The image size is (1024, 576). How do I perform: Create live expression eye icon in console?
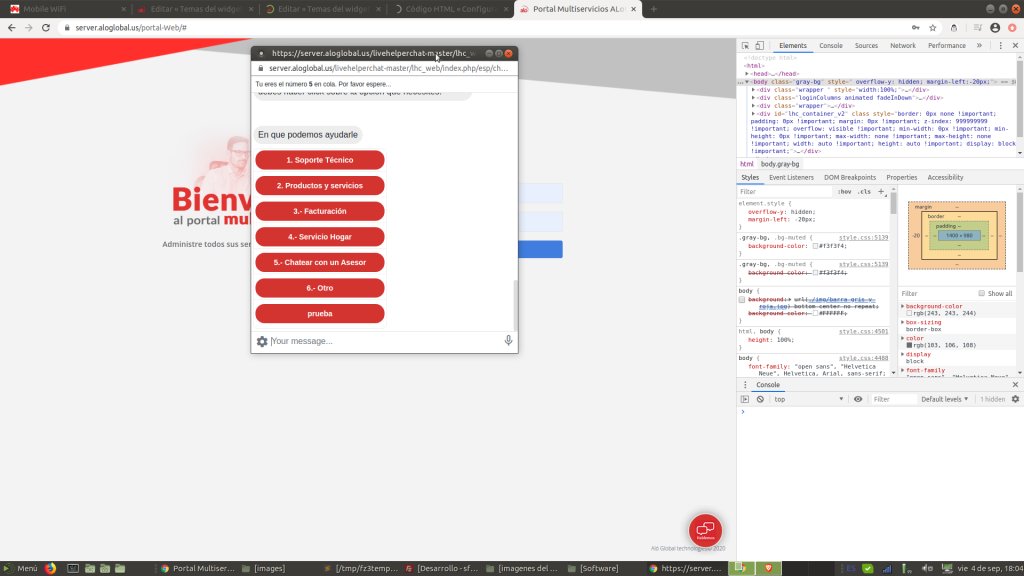(x=858, y=399)
